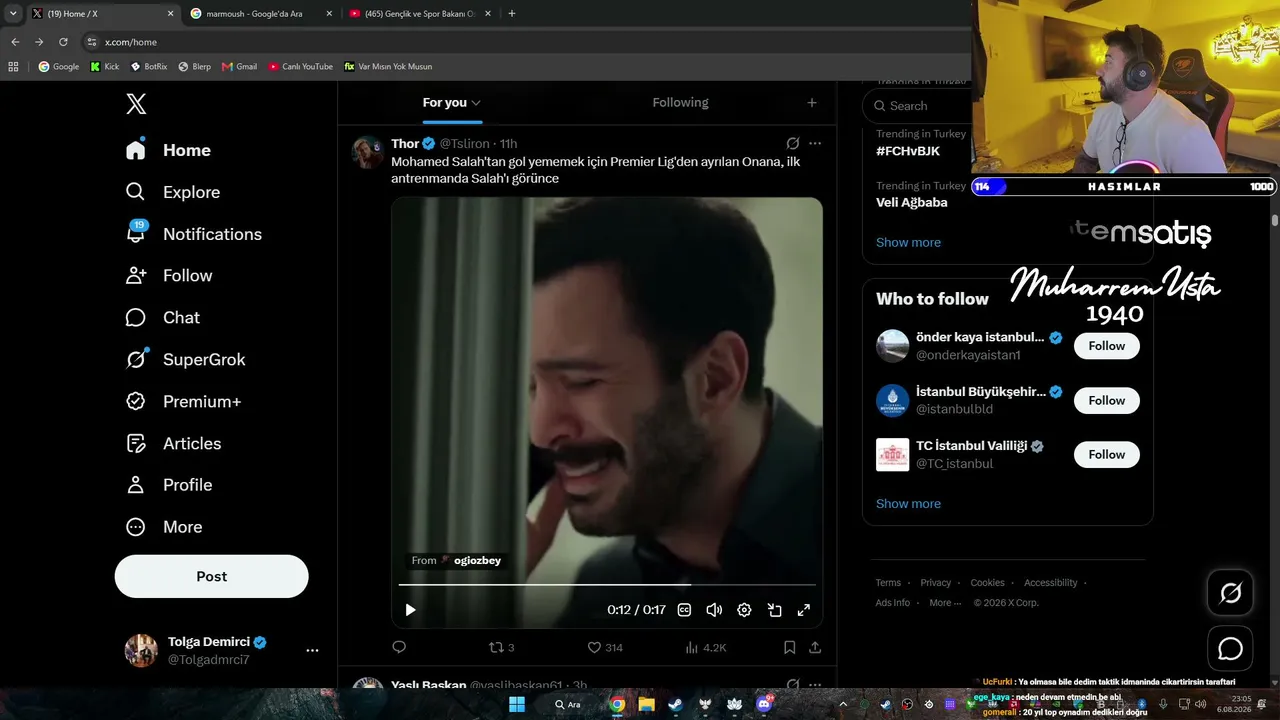
Task: Close the Home / X browser tab
Action: 170,14
